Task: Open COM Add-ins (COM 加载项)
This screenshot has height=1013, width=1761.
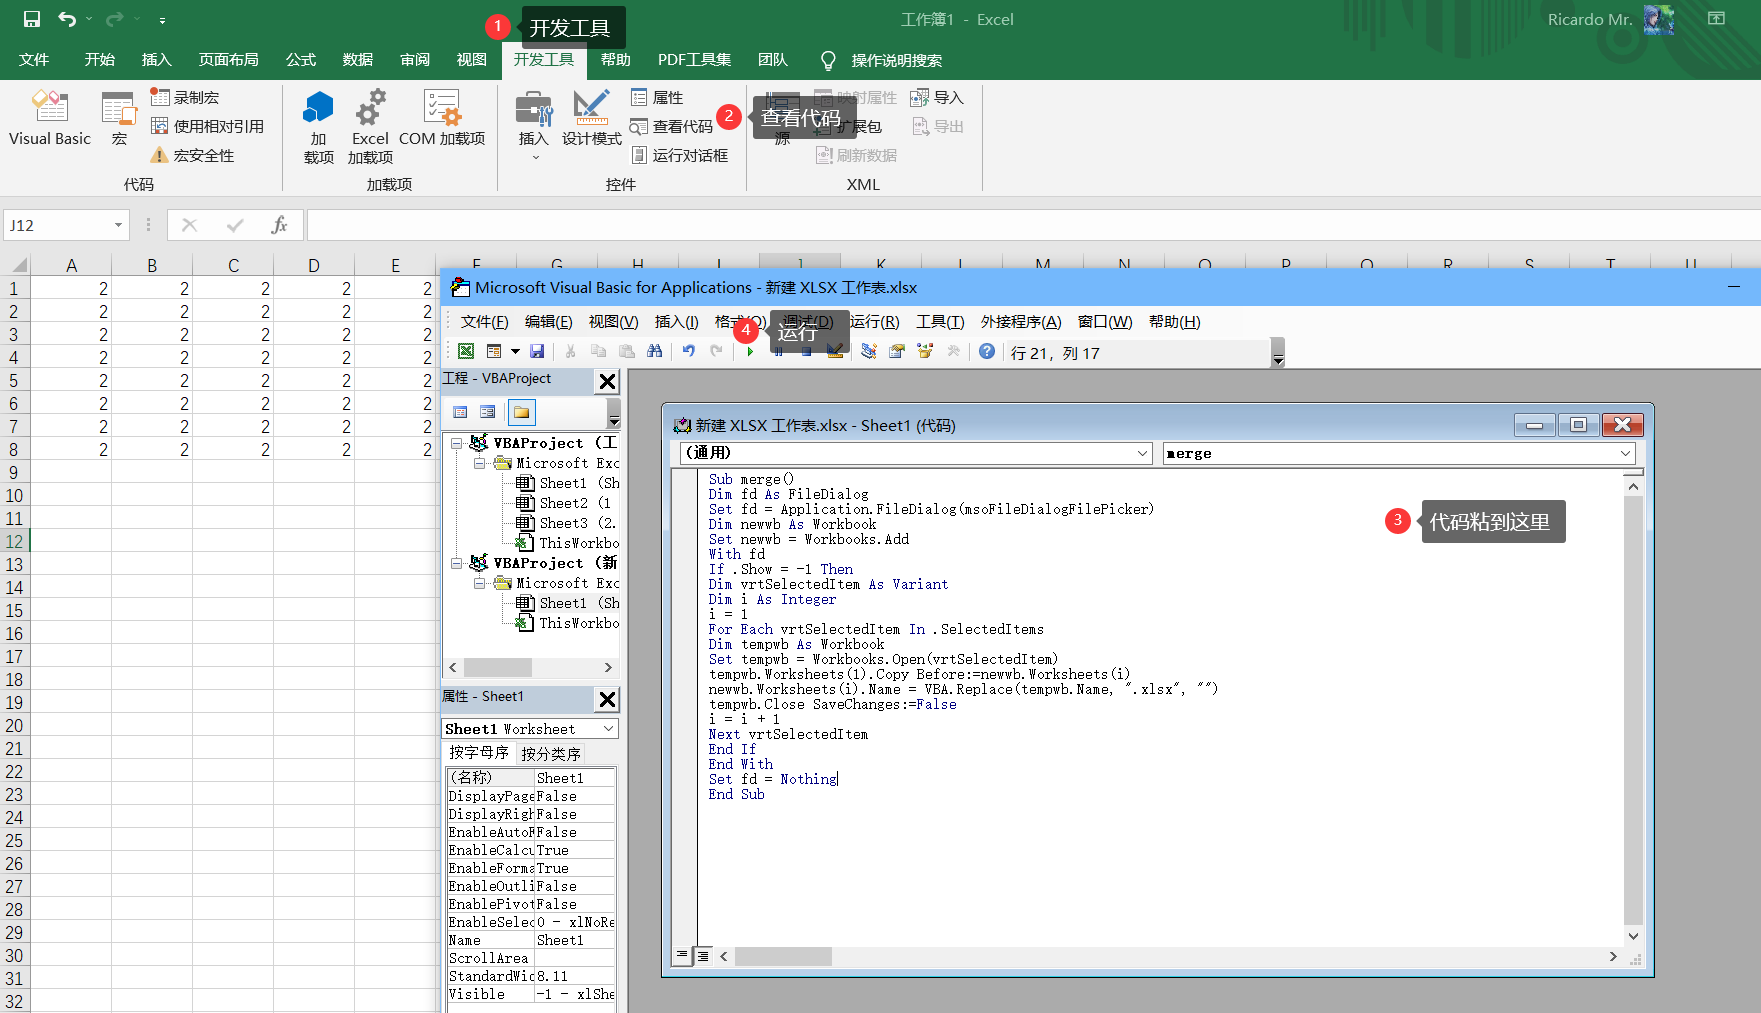Action: [x=442, y=119]
